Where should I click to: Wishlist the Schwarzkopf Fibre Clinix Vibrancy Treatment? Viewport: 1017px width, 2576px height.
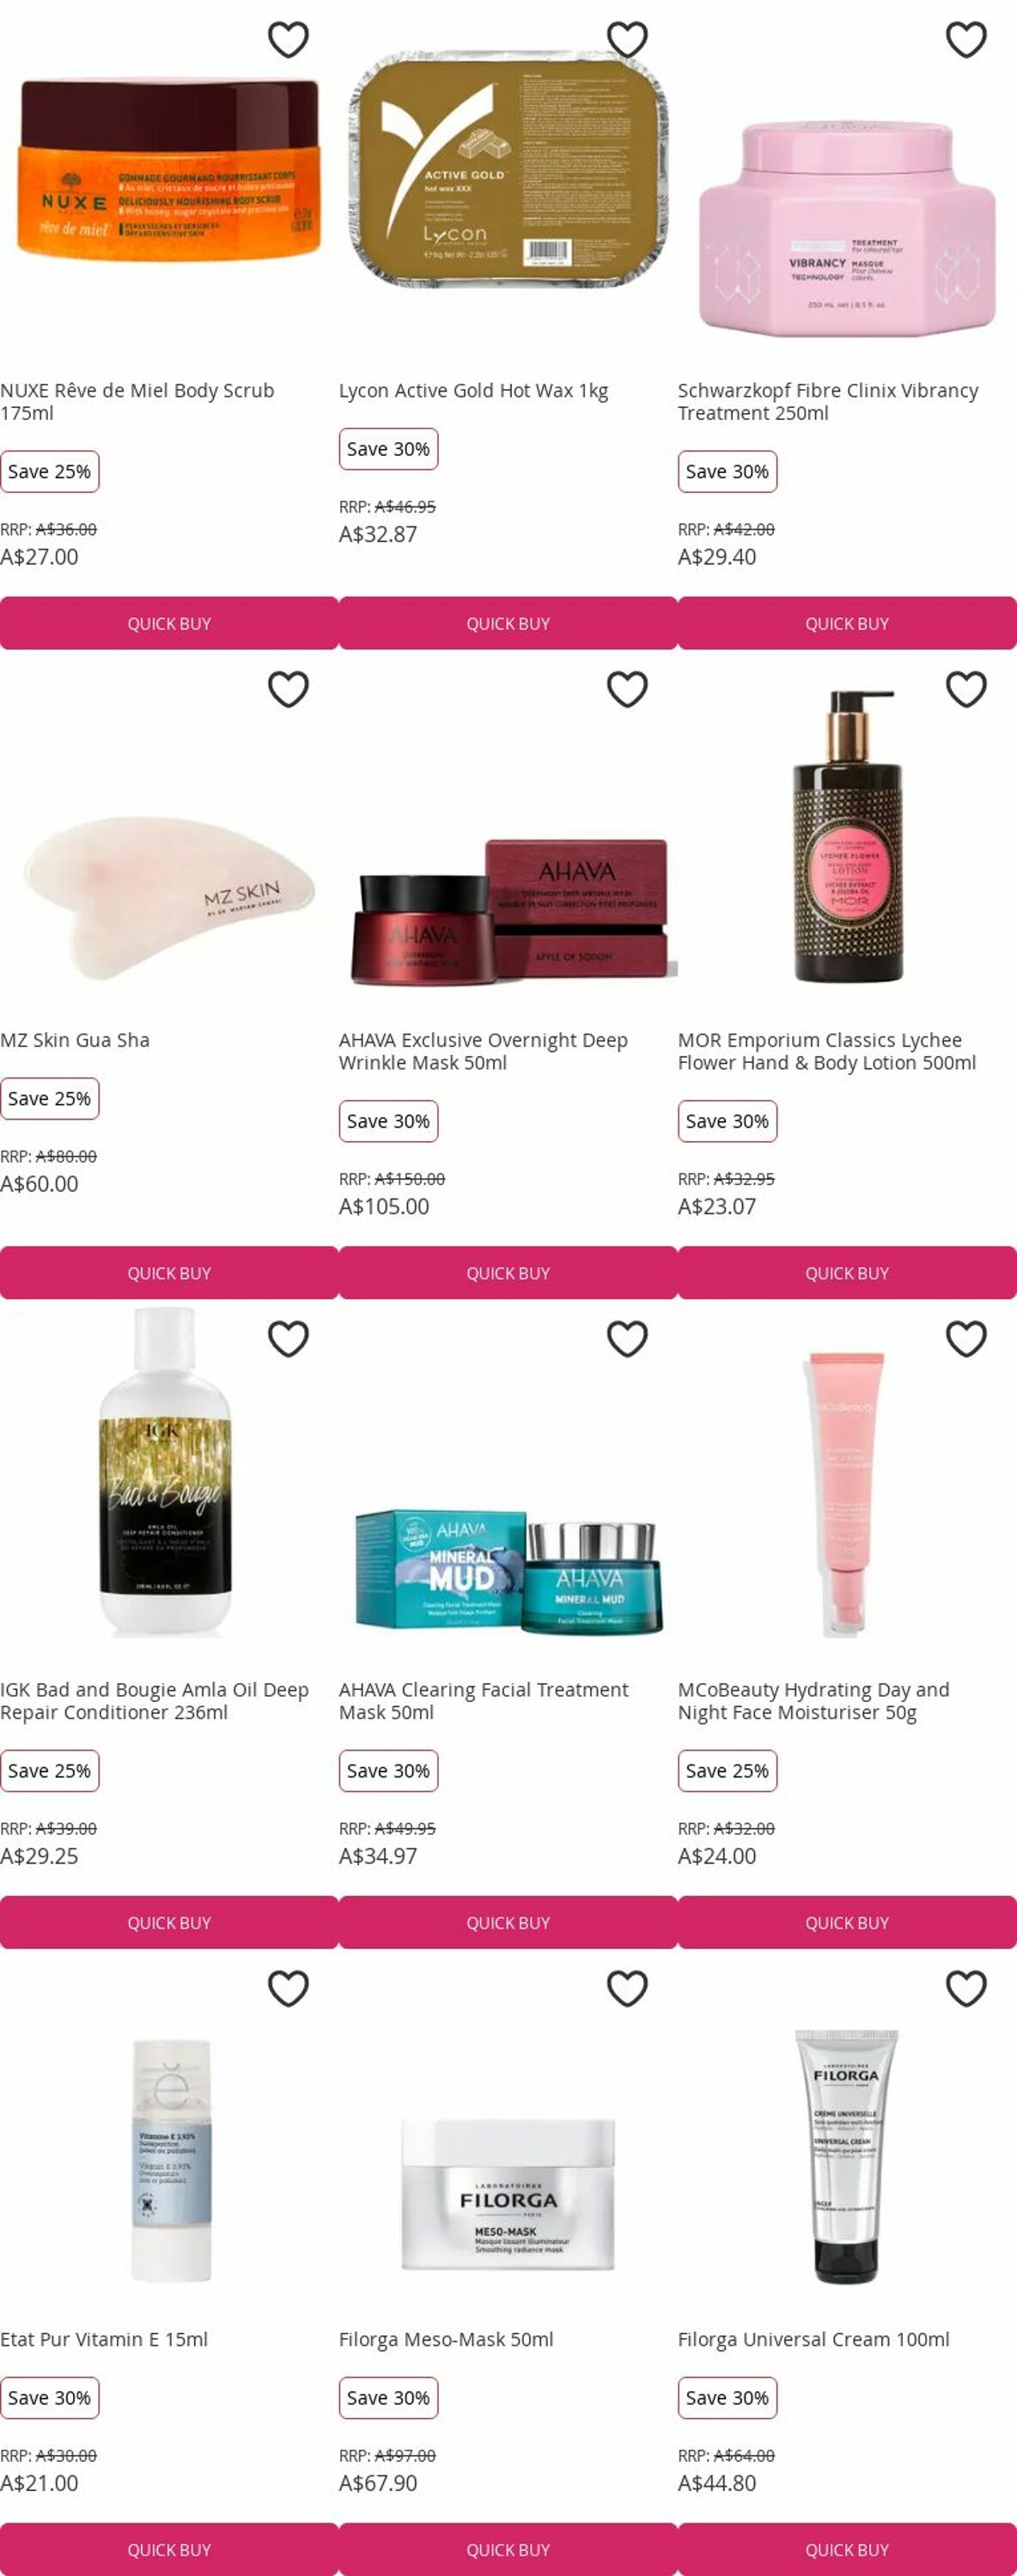coord(966,40)
